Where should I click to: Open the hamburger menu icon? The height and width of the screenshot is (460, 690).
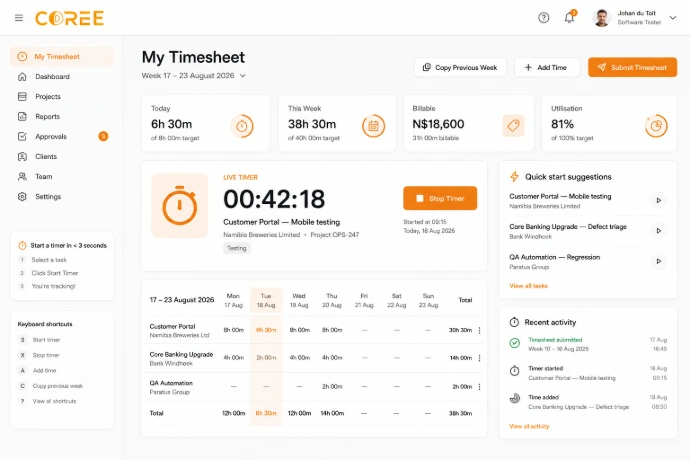[x=18, y=18]
